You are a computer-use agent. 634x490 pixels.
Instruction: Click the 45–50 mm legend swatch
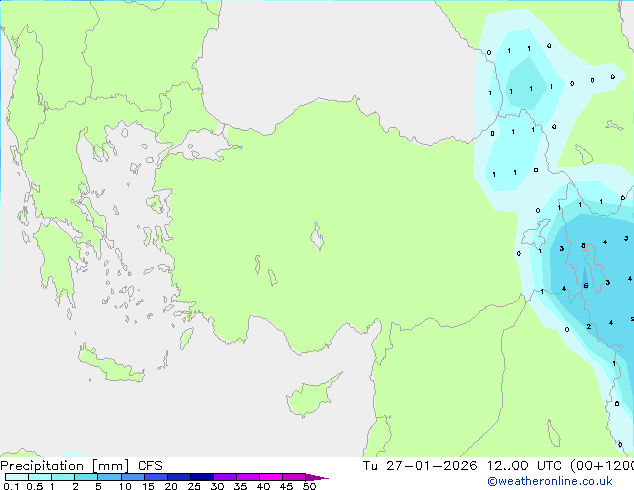(294, 477)
